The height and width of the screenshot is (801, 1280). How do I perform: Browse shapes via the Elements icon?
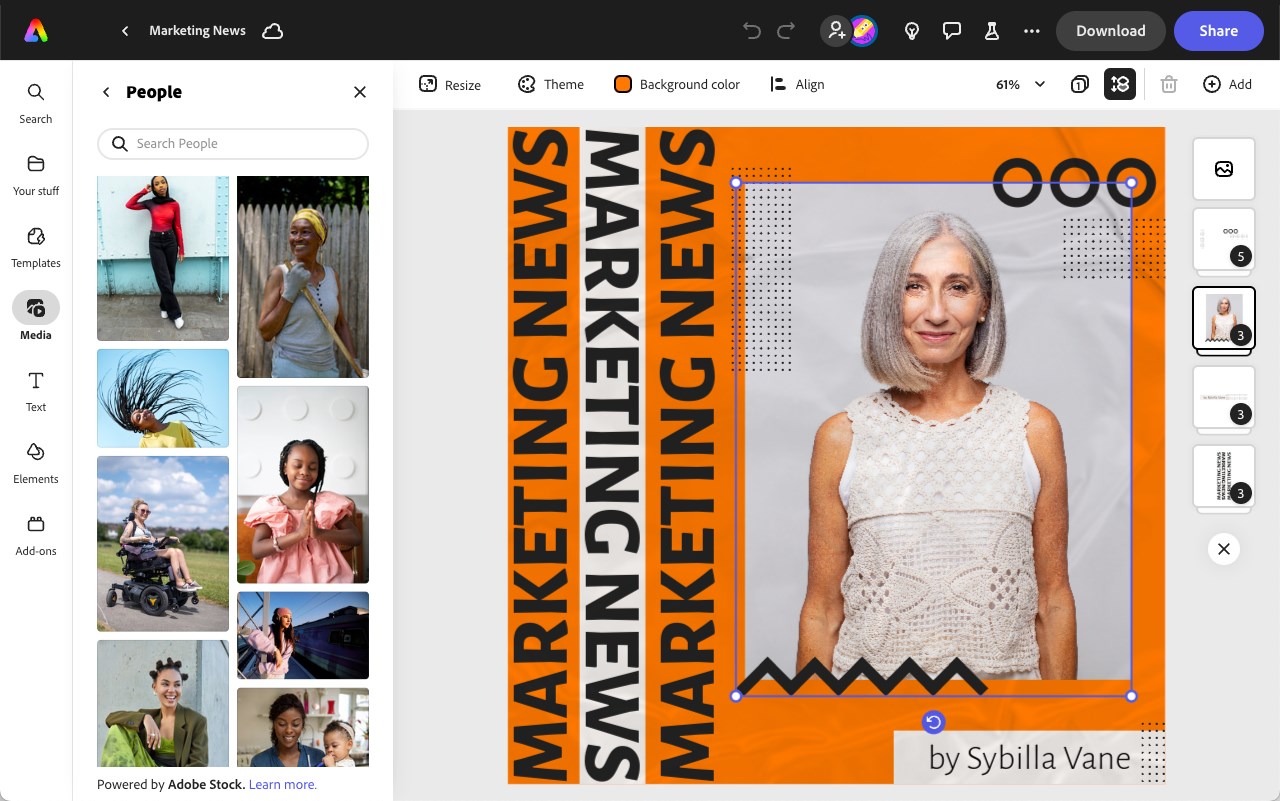click(x=35, y=462)
